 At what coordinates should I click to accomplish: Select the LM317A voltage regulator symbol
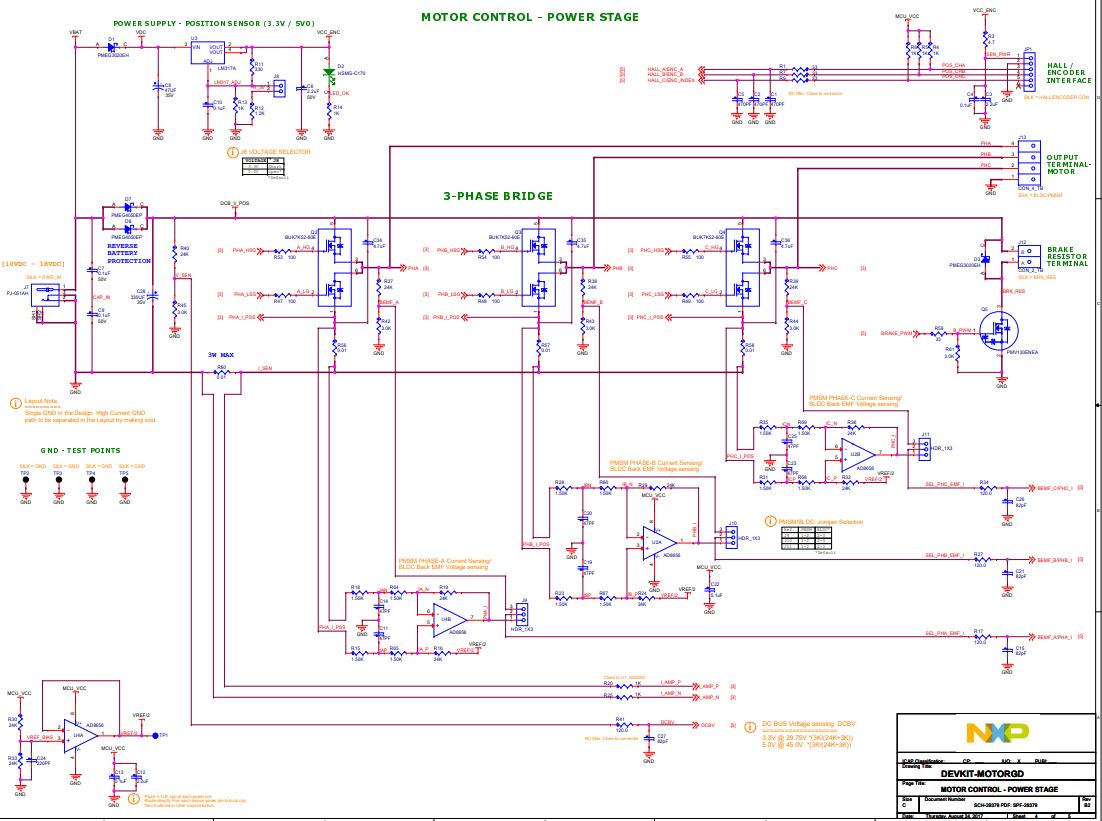click(209, 52)
